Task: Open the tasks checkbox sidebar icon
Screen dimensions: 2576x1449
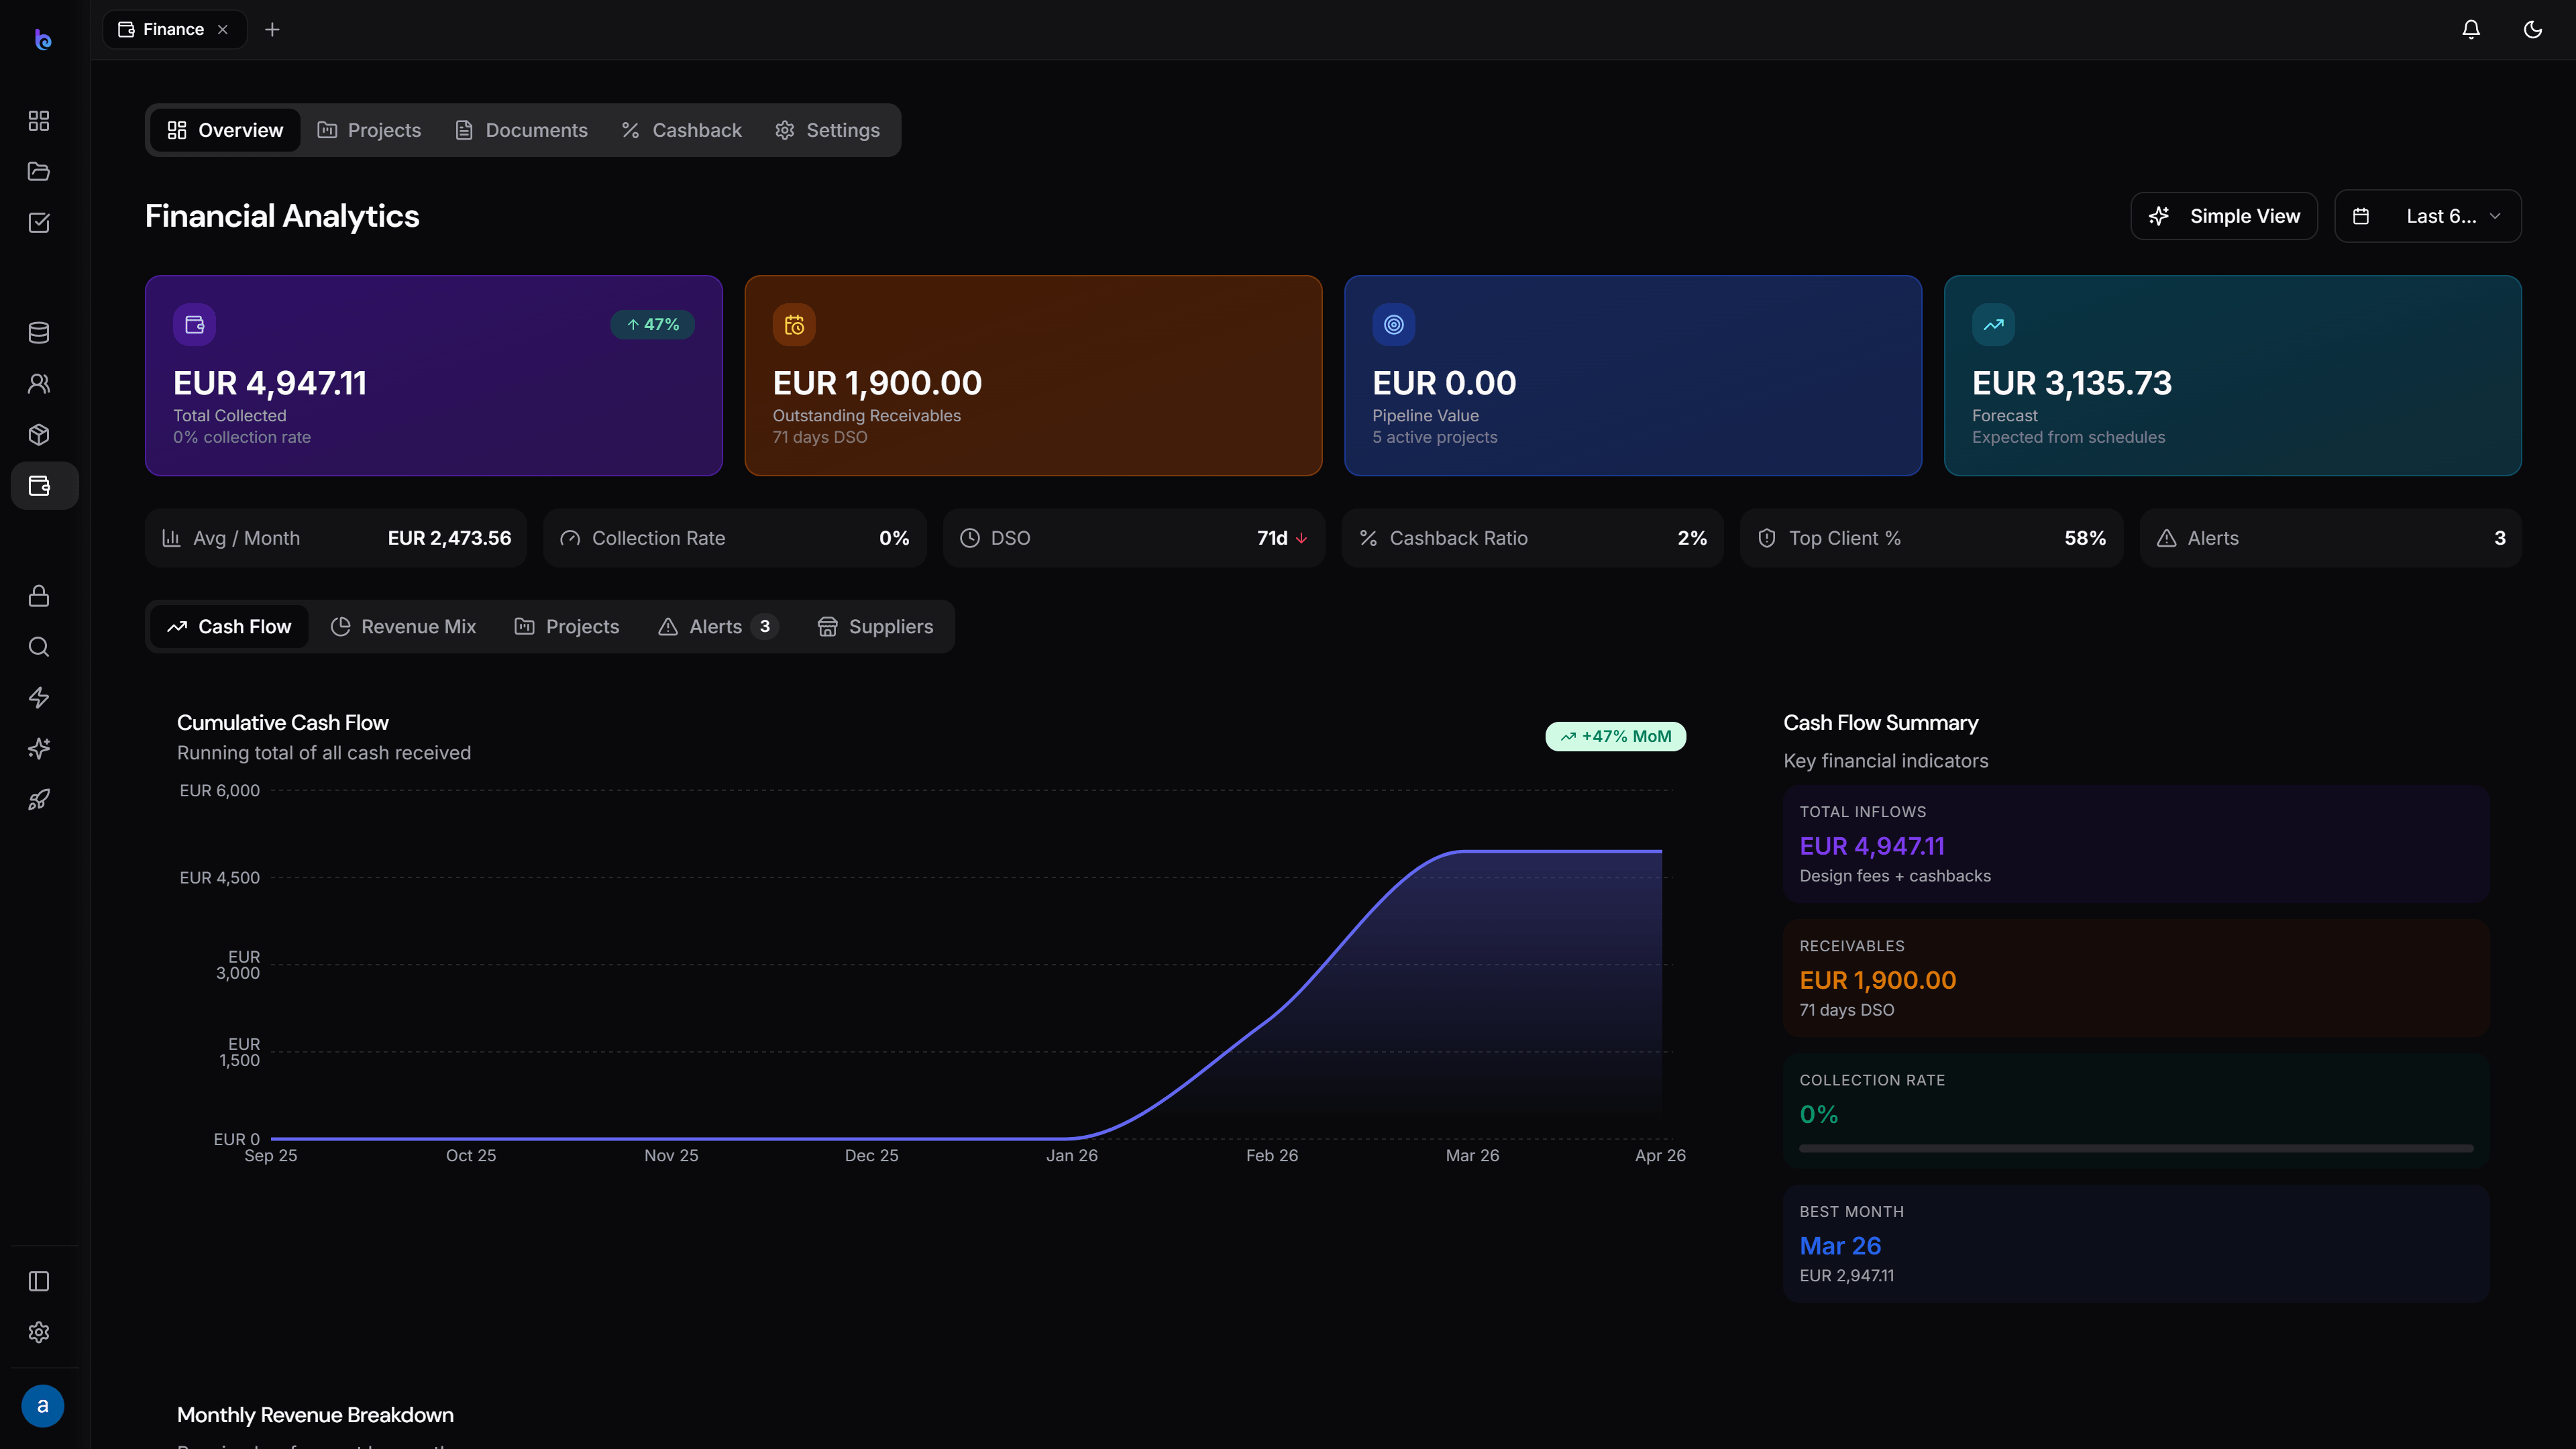Action: (39, 223)
